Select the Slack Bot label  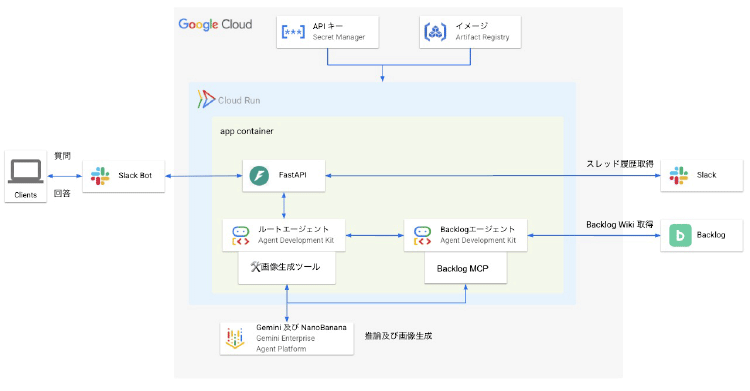(135, 176)
